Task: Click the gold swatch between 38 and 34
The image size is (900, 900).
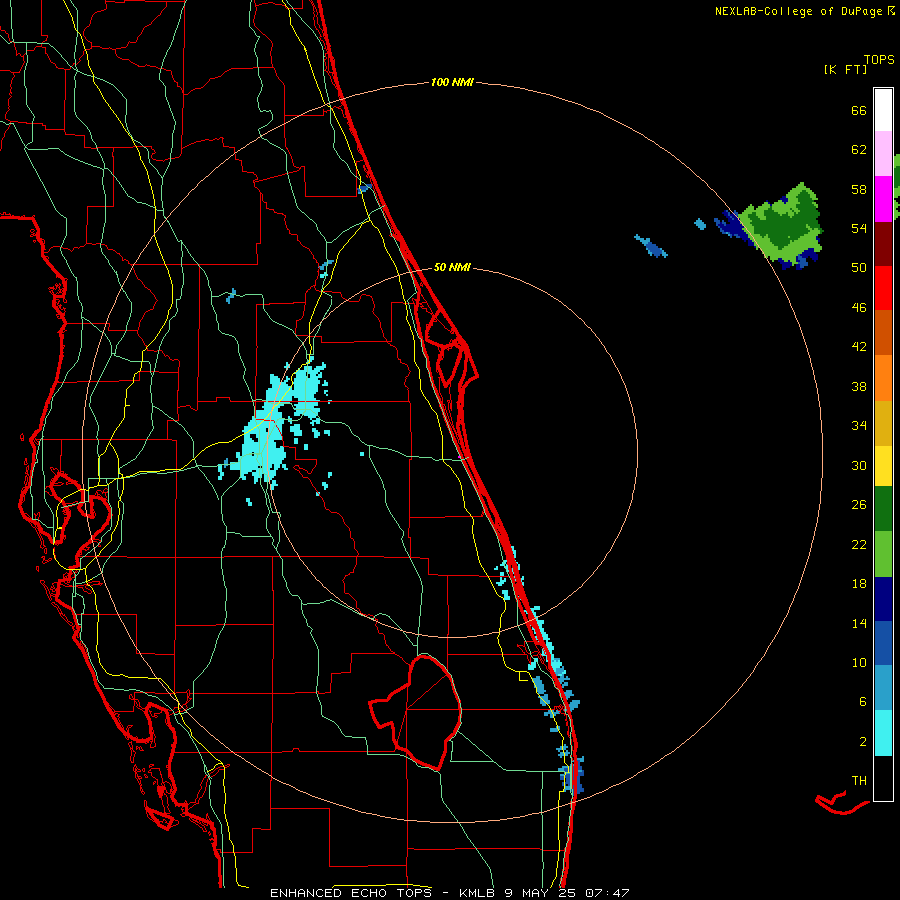Action: pyautogui.click(x=883, y=423)
